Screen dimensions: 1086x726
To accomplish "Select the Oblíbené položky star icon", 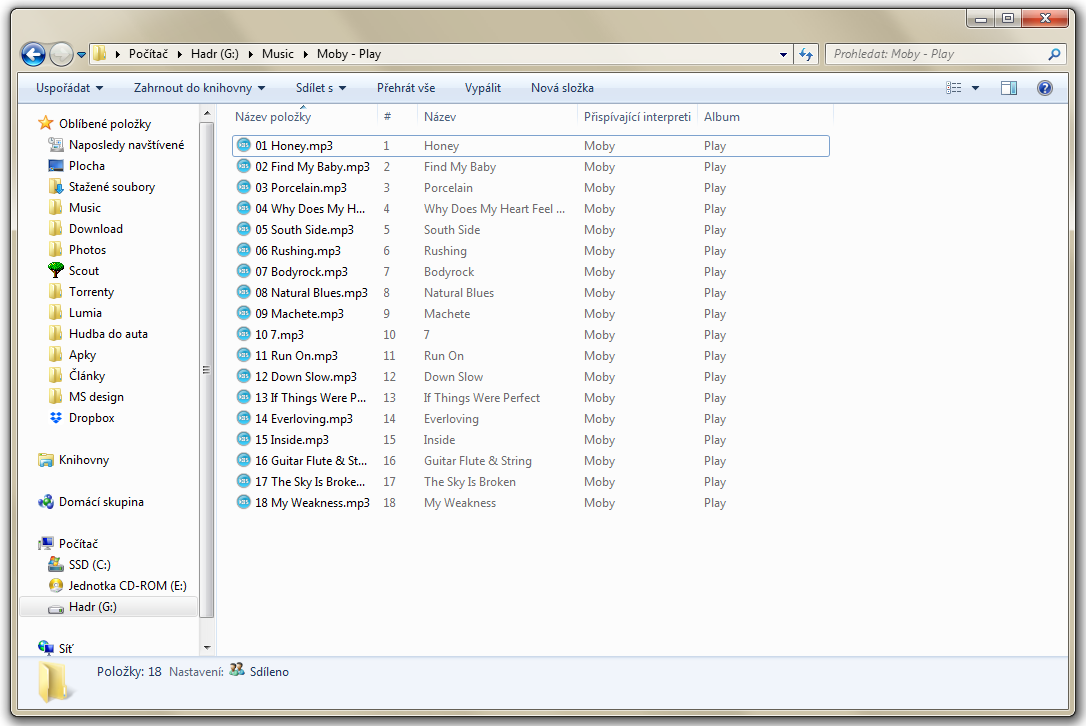I will tap(46, 123).
